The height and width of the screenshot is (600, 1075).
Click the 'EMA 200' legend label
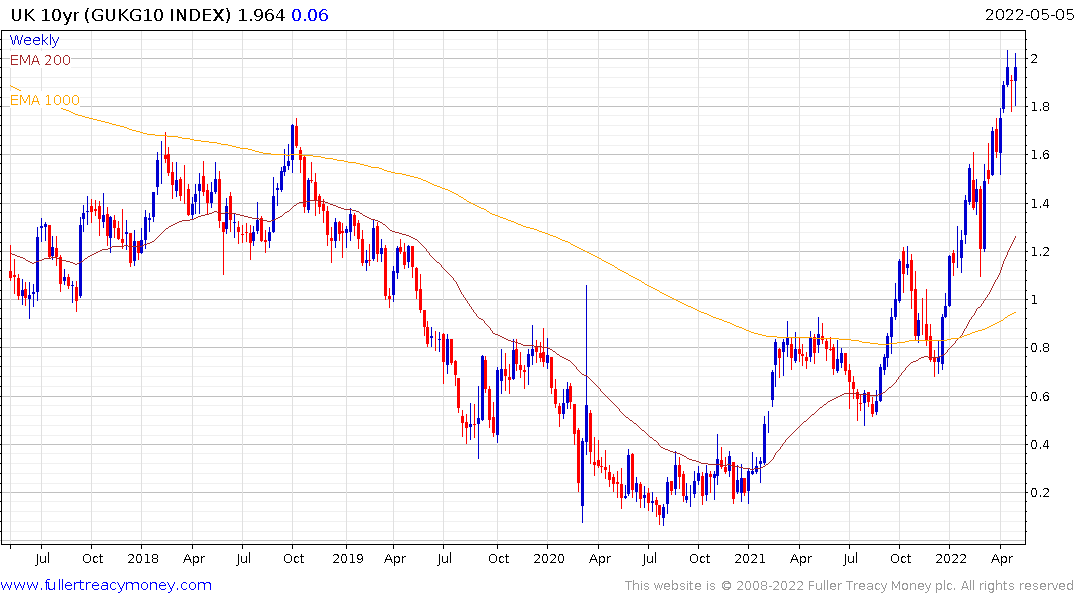pos(40,60)
